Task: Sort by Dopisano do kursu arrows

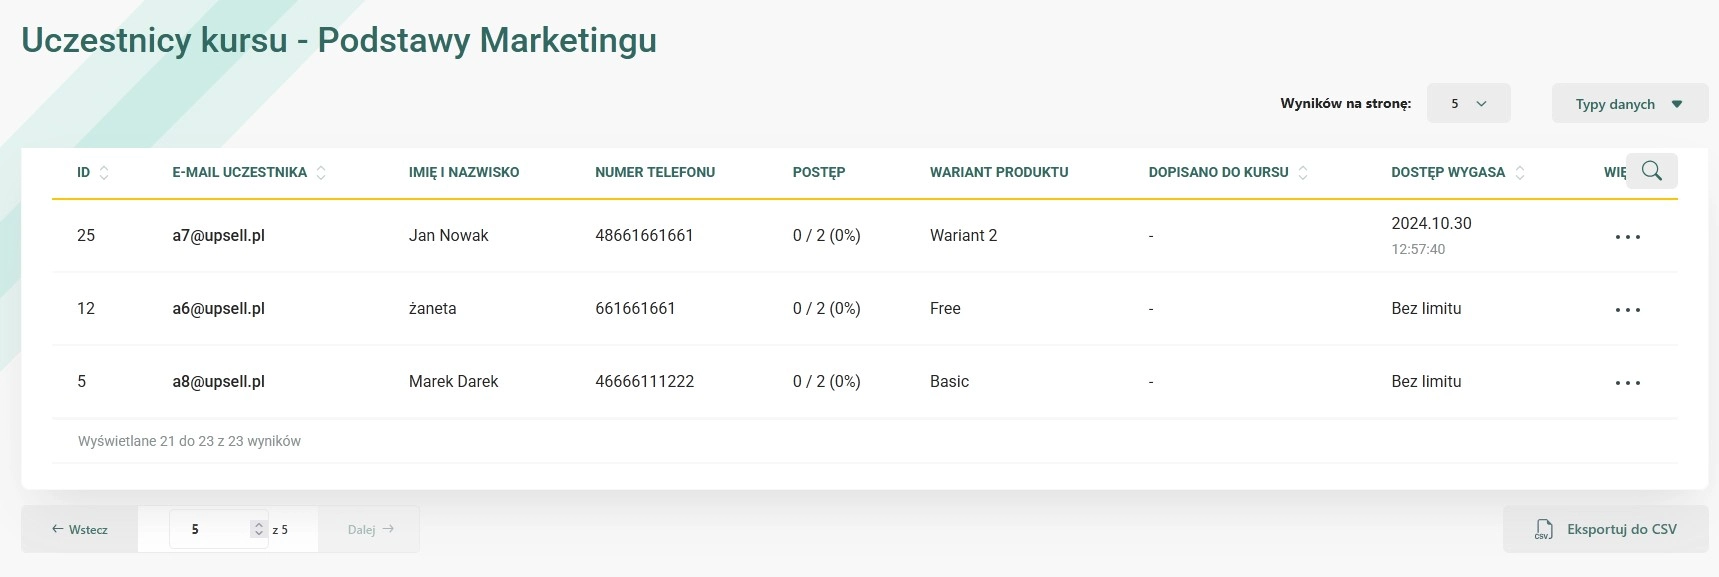Action: click(x=1303, y=172)
